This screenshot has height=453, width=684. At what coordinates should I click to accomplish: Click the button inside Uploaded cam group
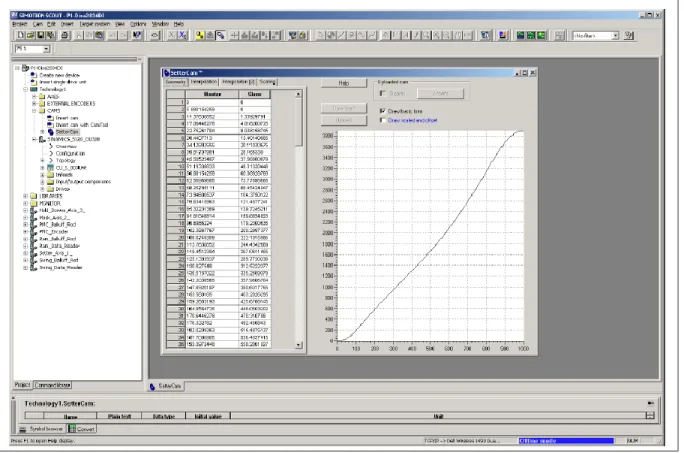pos(440,93)
